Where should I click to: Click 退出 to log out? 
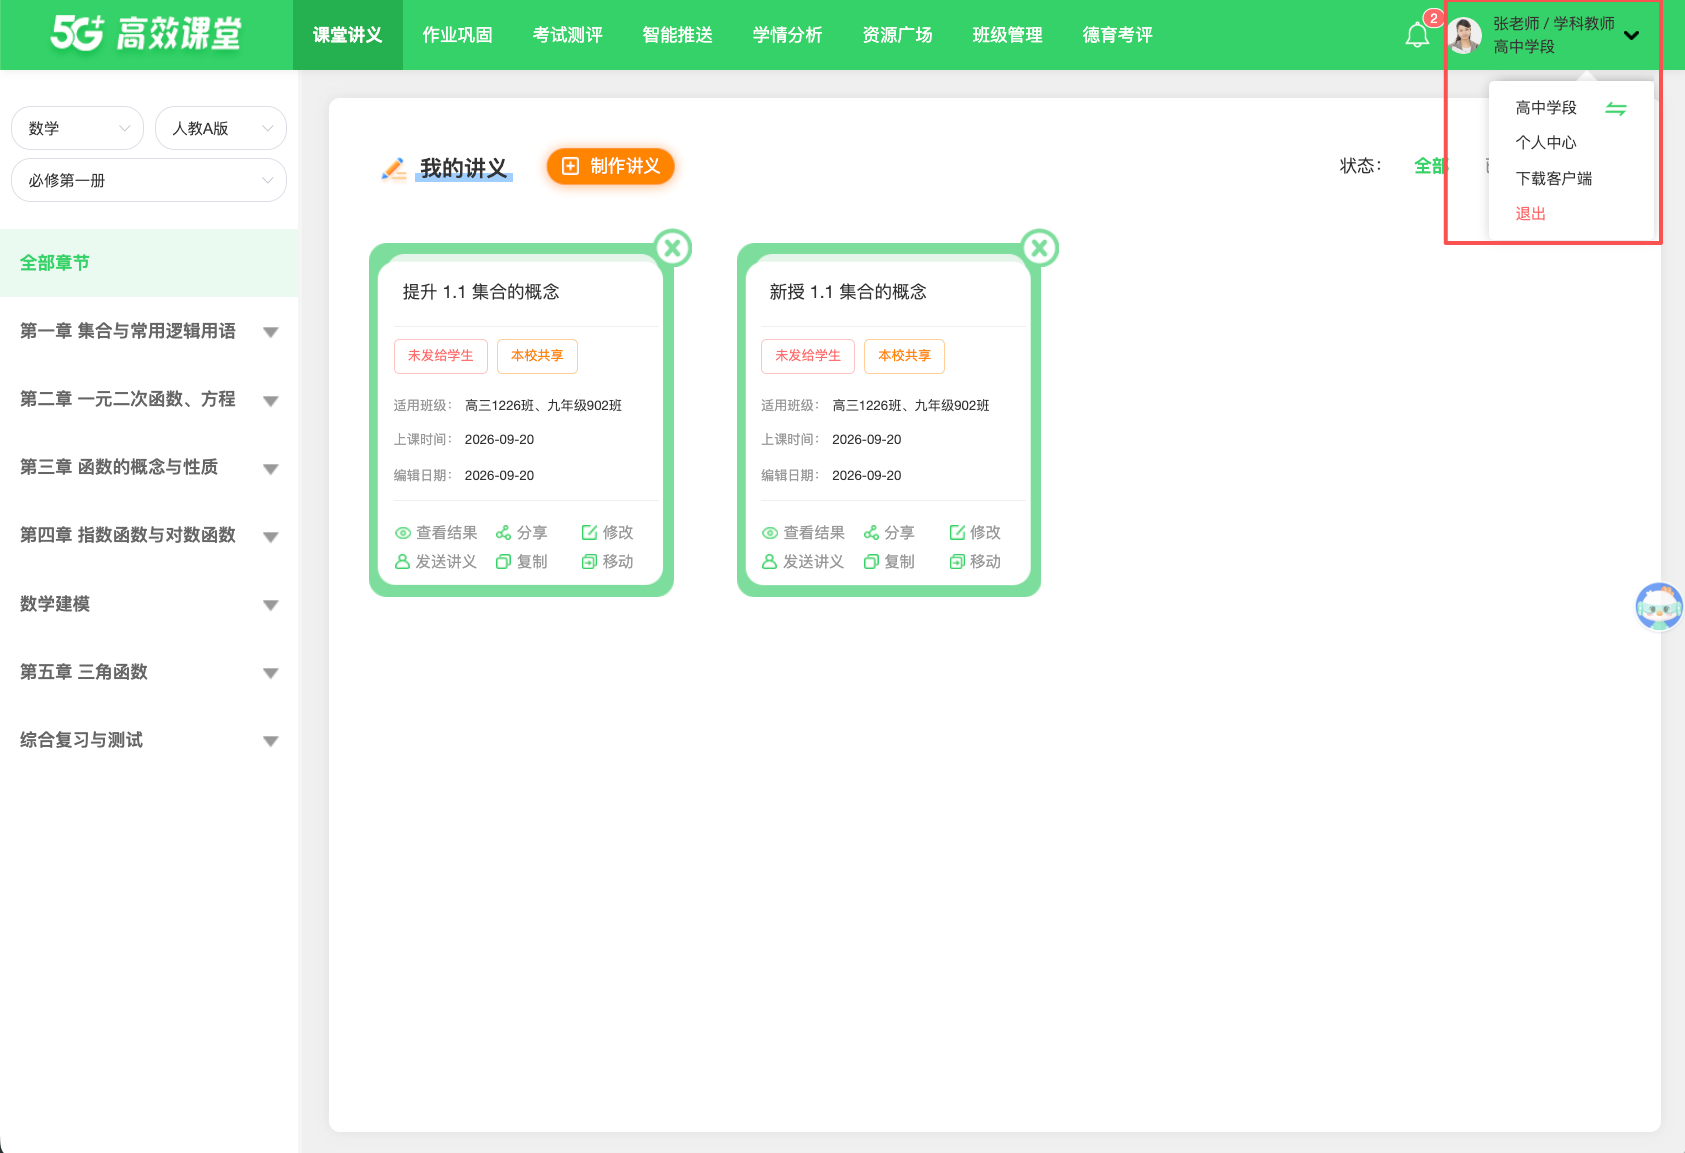coord(1530,214)
